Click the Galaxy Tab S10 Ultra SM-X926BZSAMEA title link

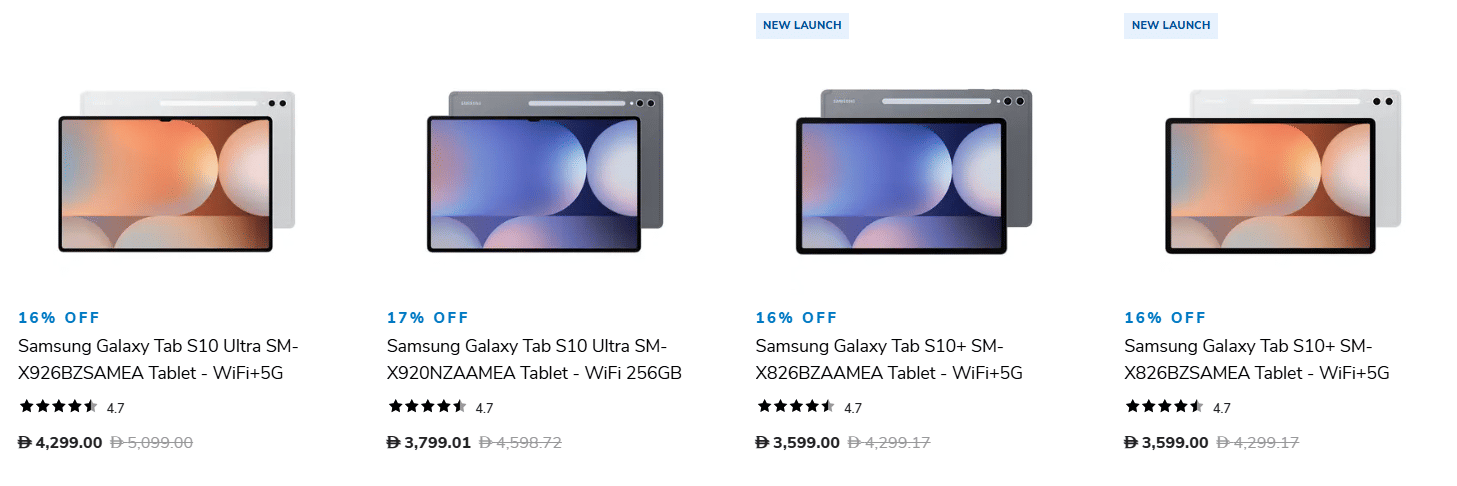tap(158, 360)
